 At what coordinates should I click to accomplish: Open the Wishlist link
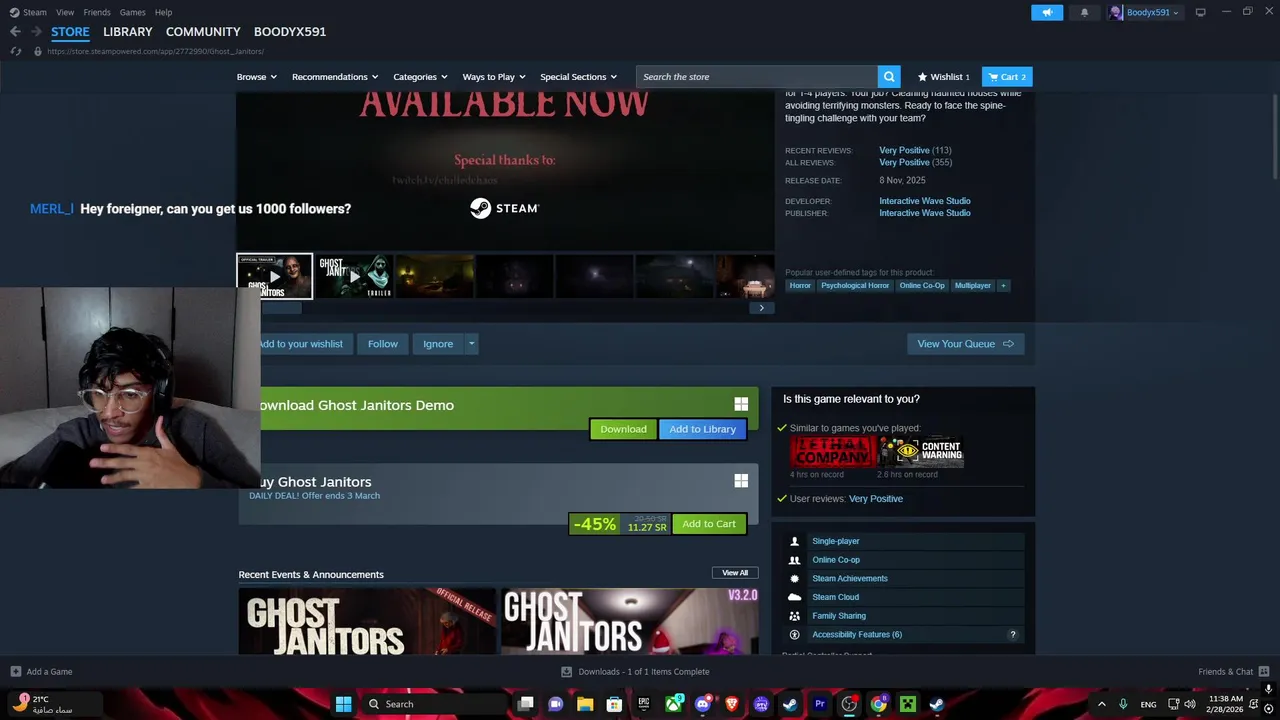point(944,77)
